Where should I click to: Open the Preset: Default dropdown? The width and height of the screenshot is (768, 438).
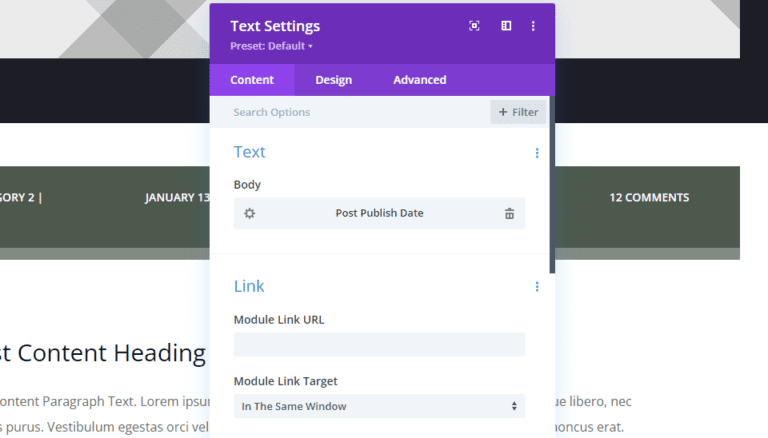(271, 46)
